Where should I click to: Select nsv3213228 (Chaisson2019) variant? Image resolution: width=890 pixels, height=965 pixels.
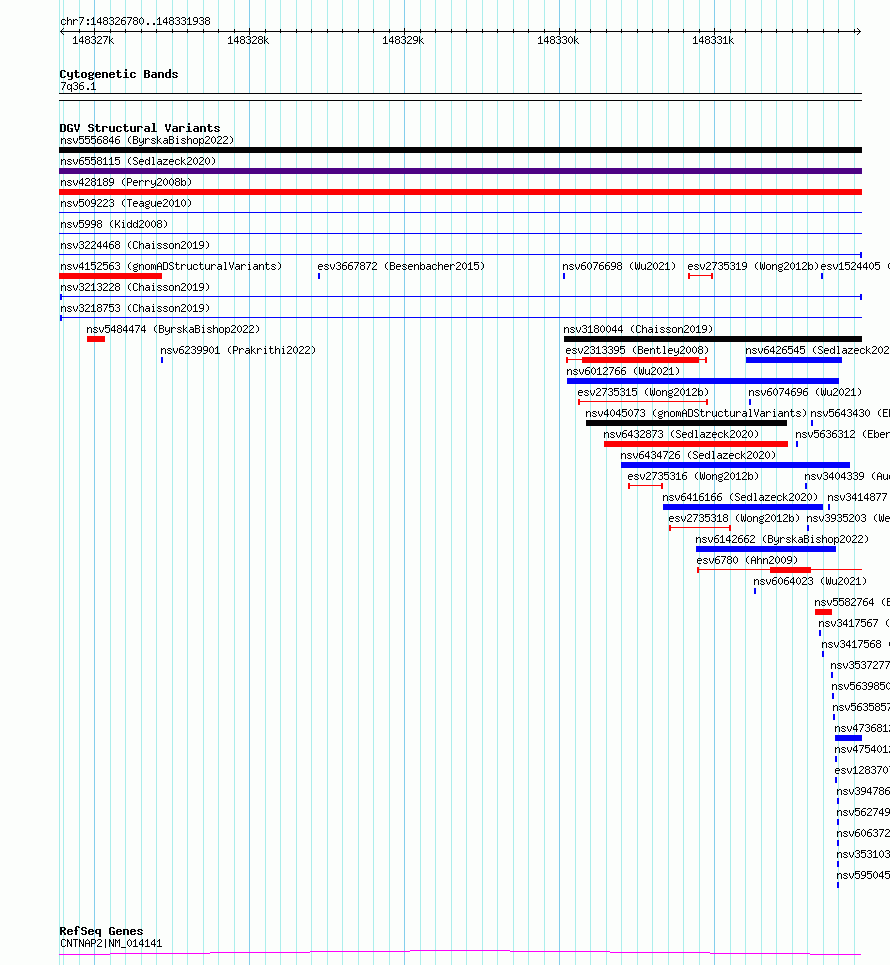(x=135, y=287)
